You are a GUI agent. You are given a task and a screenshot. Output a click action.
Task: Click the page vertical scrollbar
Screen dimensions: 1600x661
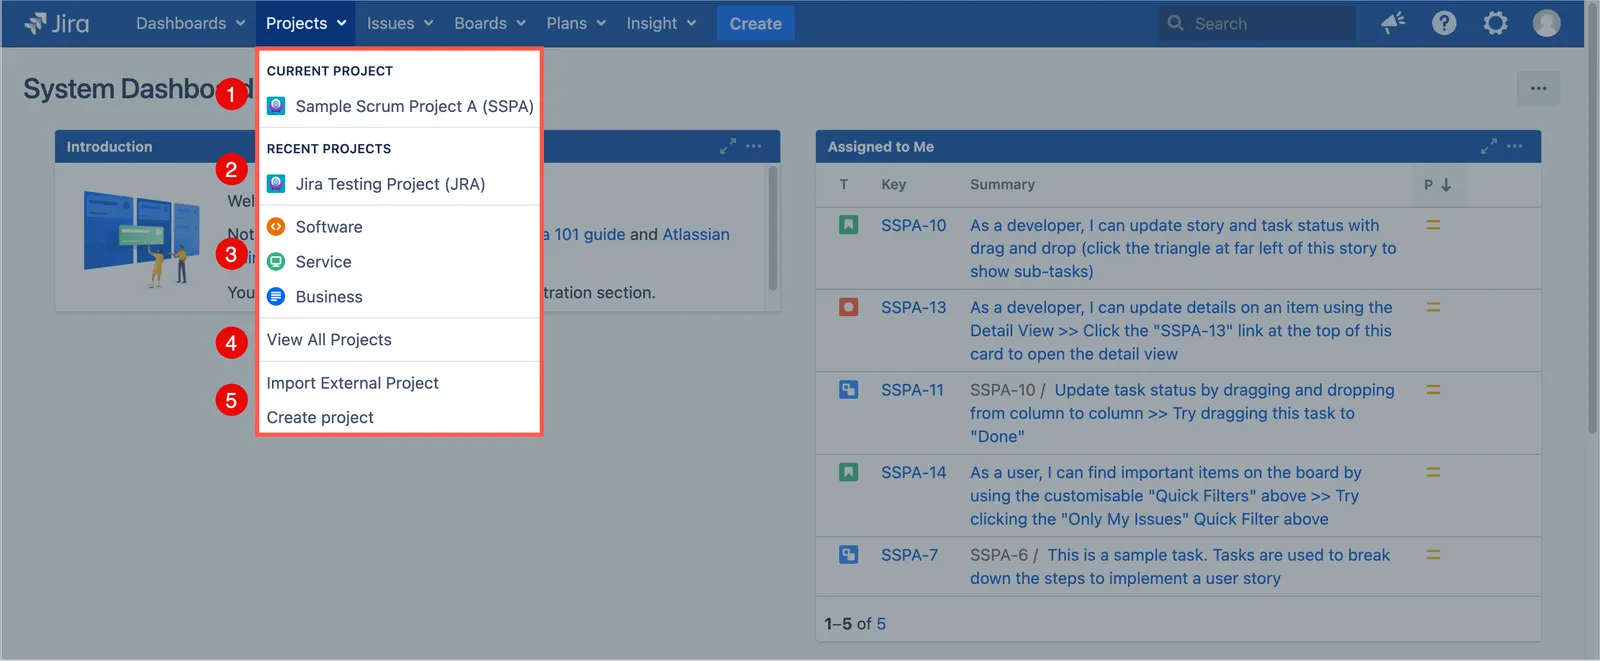[x=1592, y=218]
